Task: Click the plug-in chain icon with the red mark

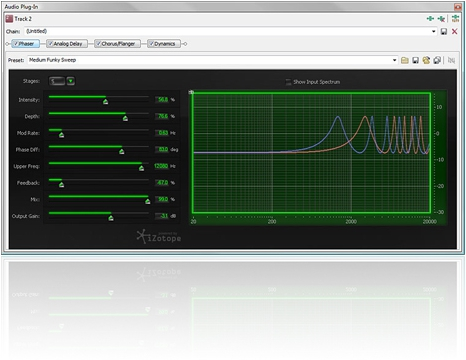Action: click(x=441, y=19)
